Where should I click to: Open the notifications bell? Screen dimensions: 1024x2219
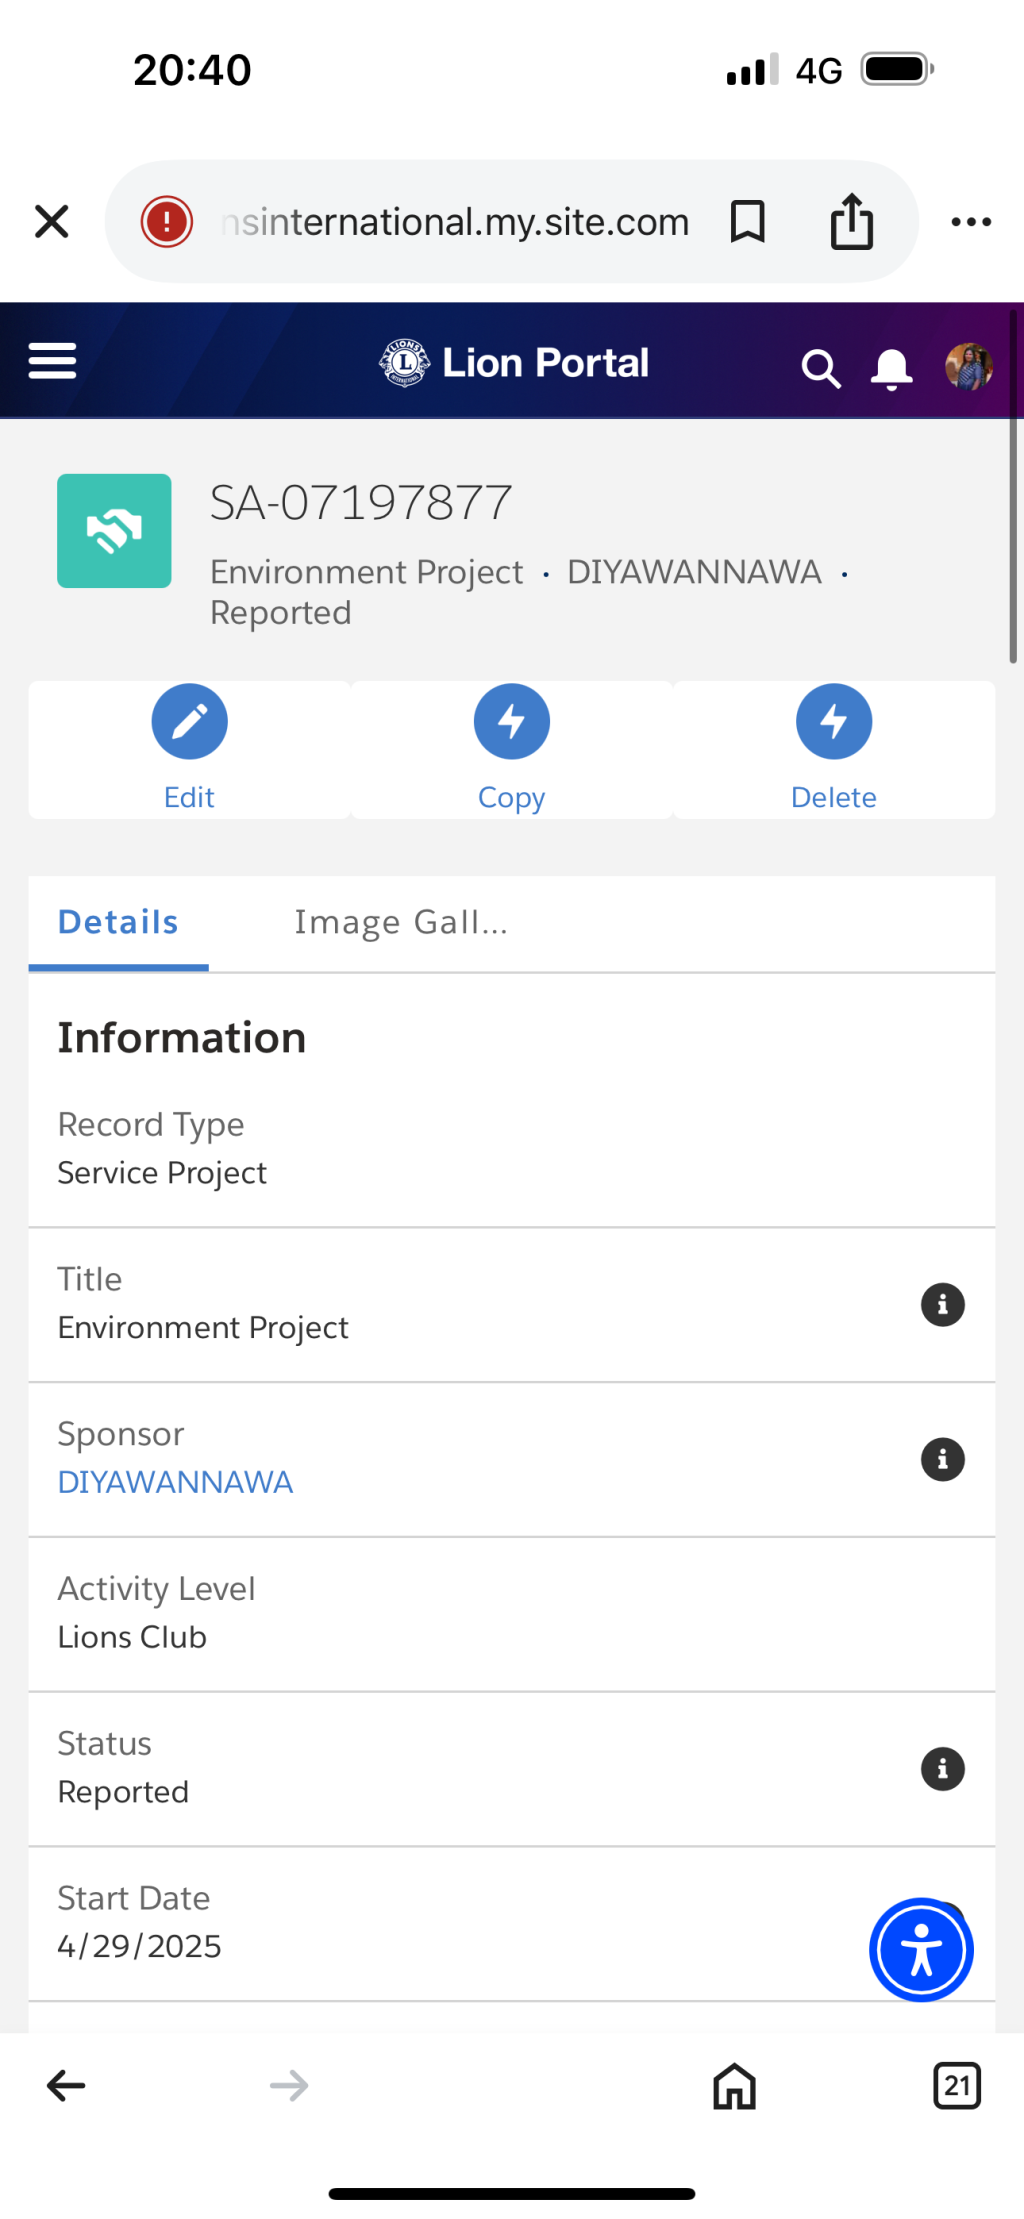pos(891,369)
